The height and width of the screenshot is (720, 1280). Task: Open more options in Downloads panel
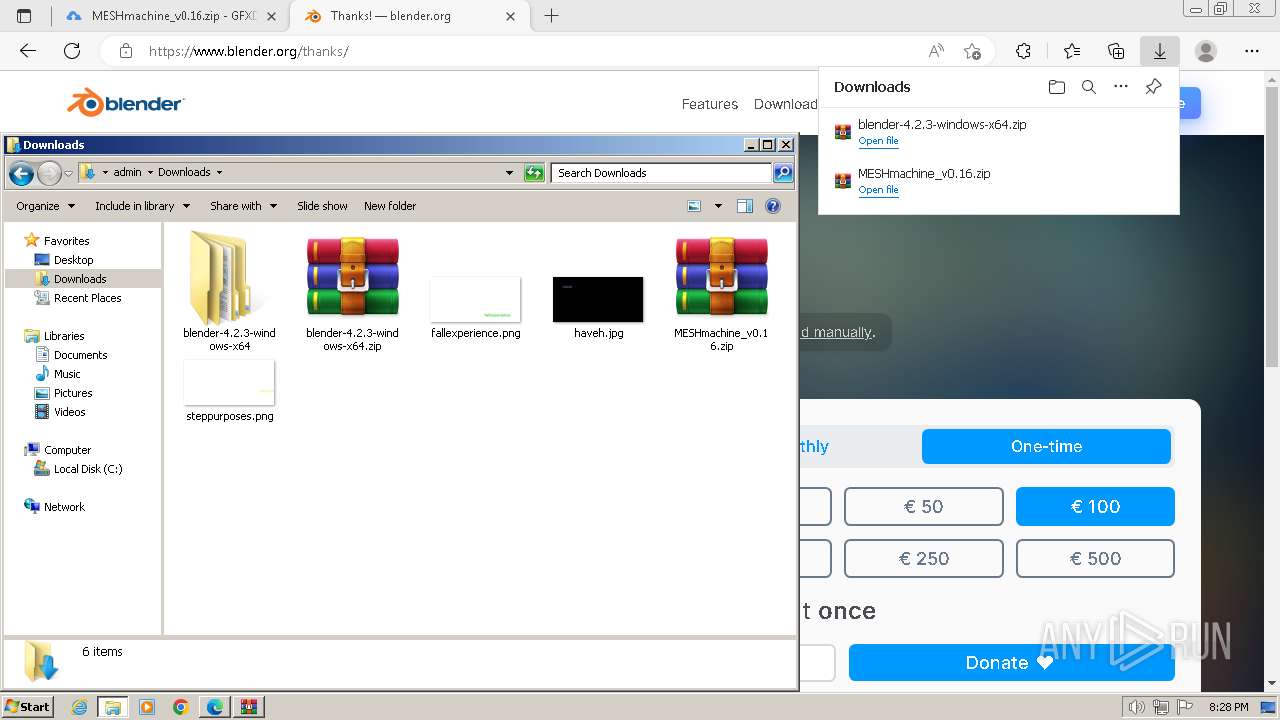1121,87
